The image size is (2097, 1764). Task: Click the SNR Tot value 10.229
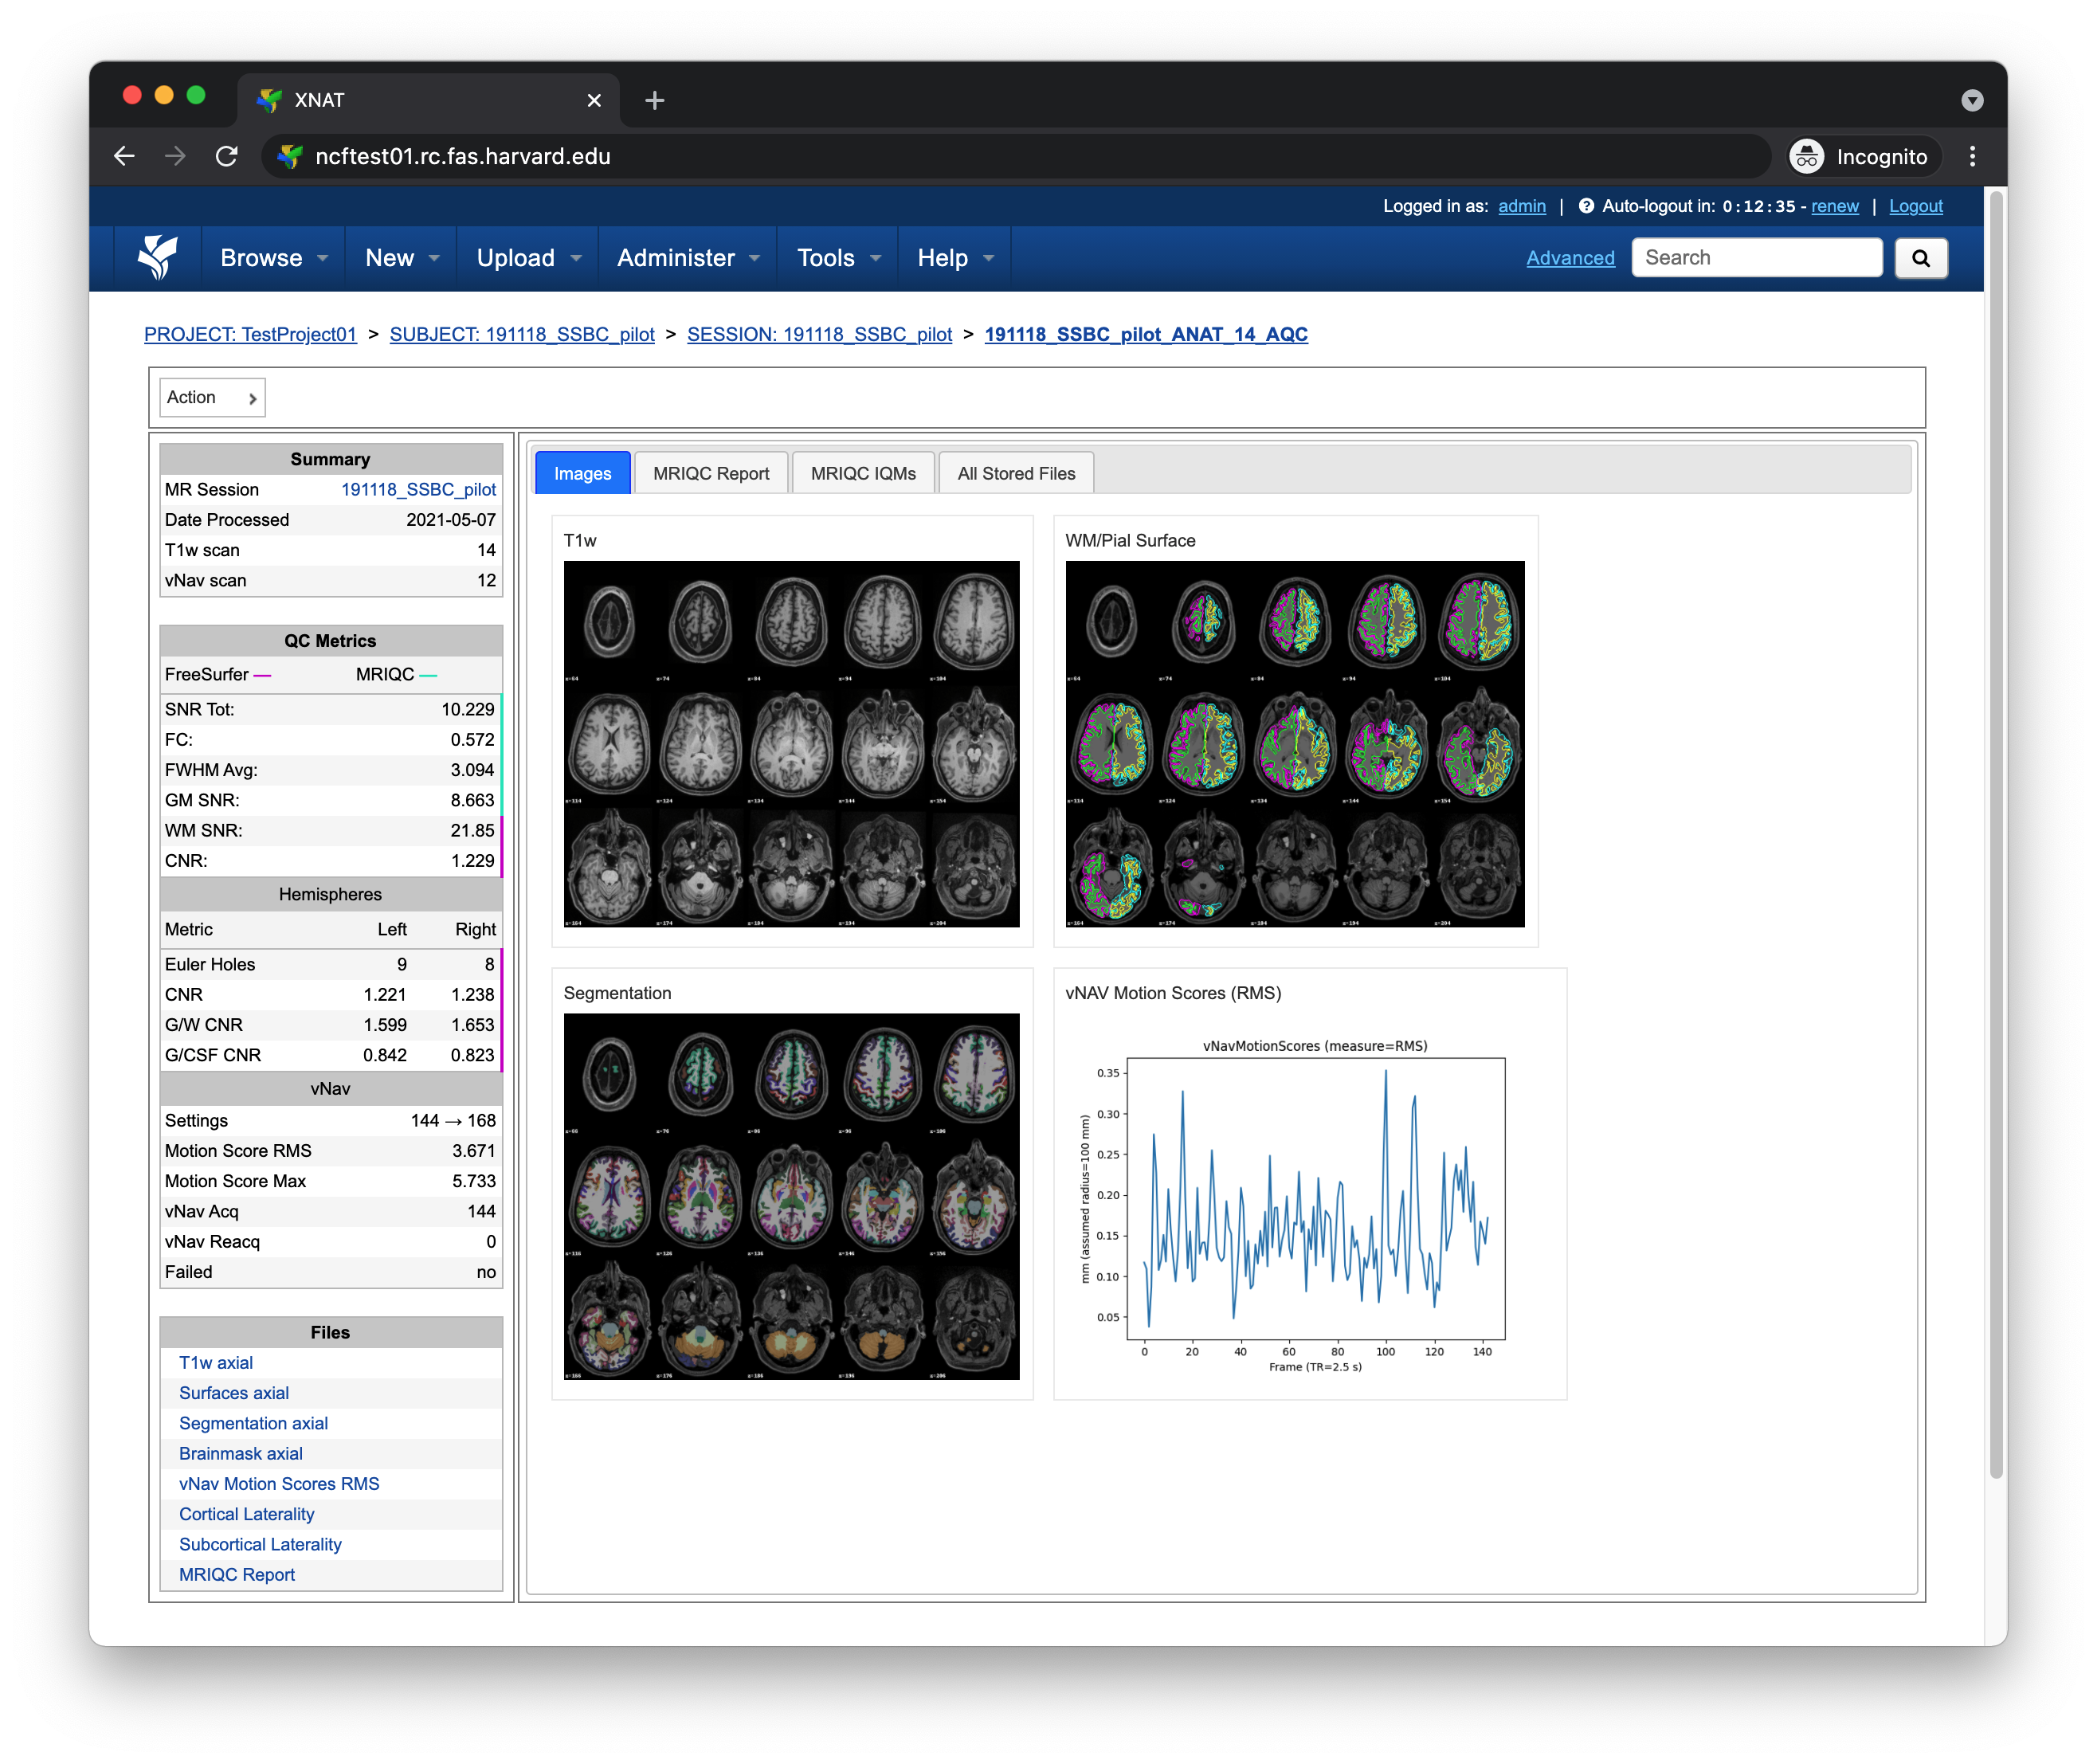click(467, 709)
